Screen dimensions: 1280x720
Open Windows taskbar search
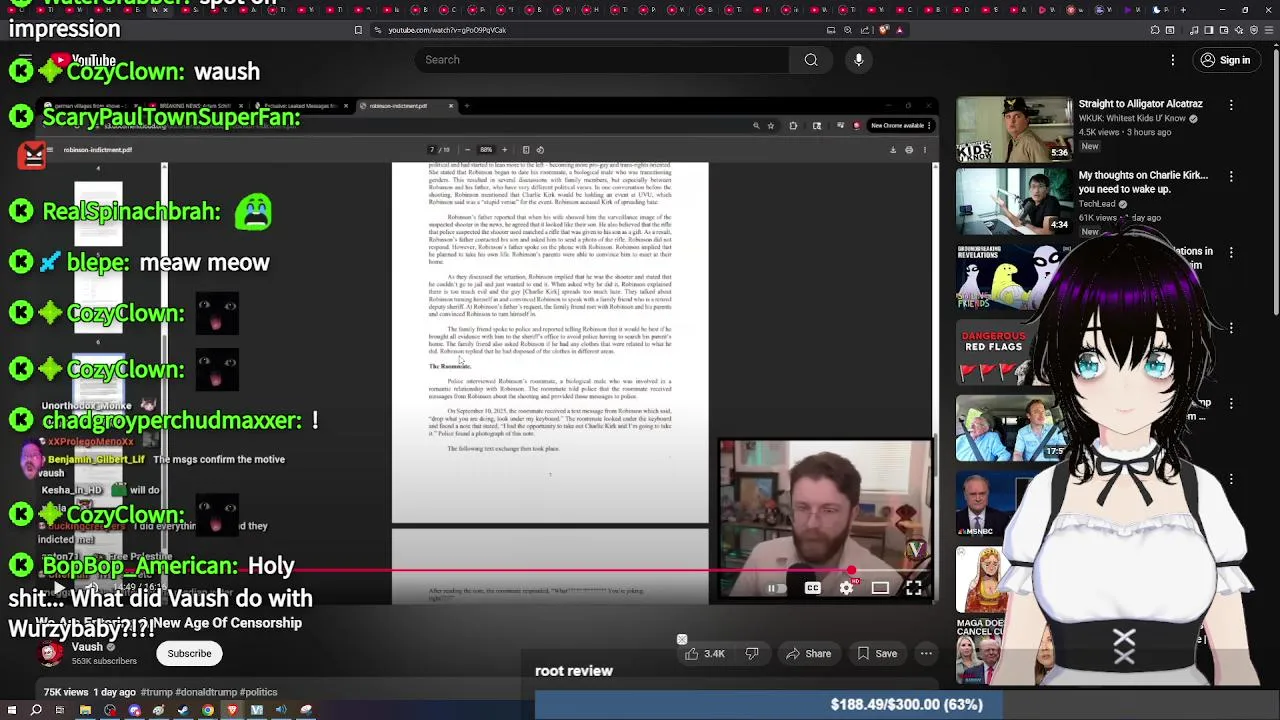[x=36, y=710]
